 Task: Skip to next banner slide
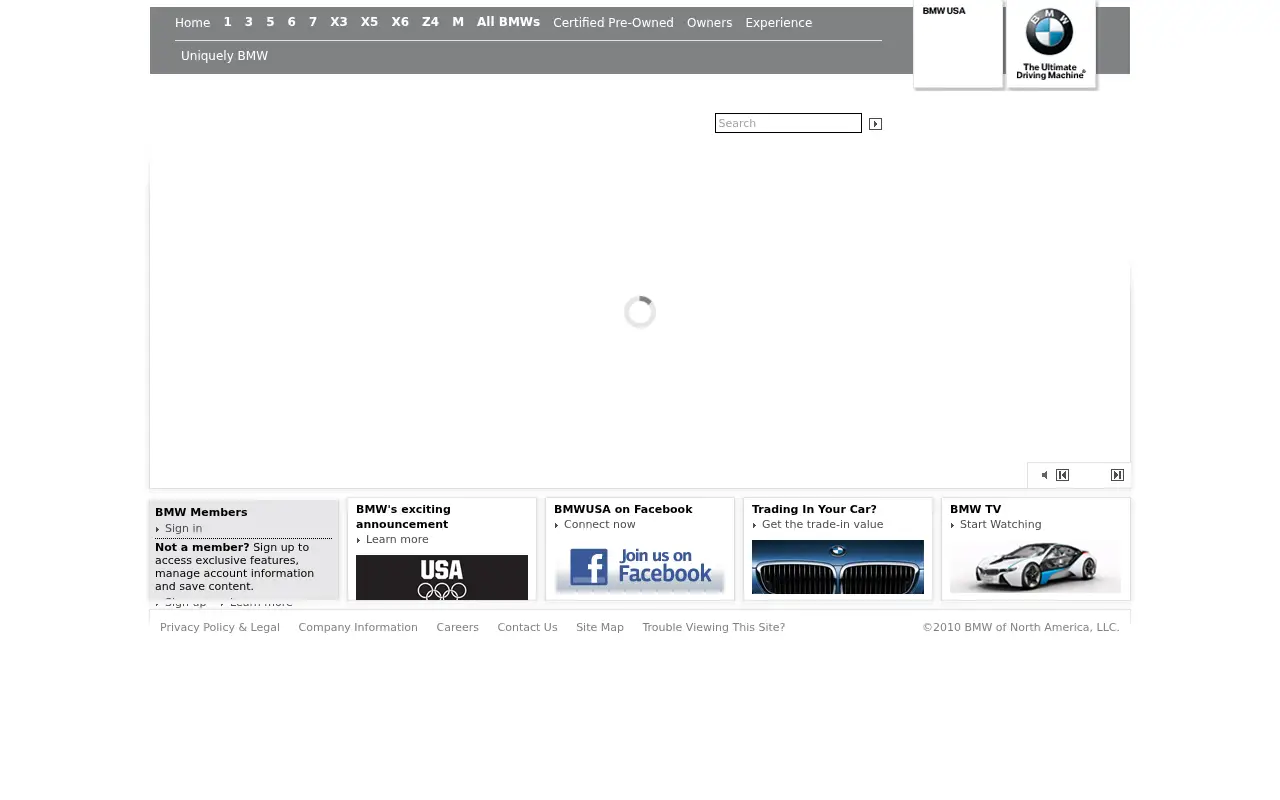click(x=1117, y=475)
